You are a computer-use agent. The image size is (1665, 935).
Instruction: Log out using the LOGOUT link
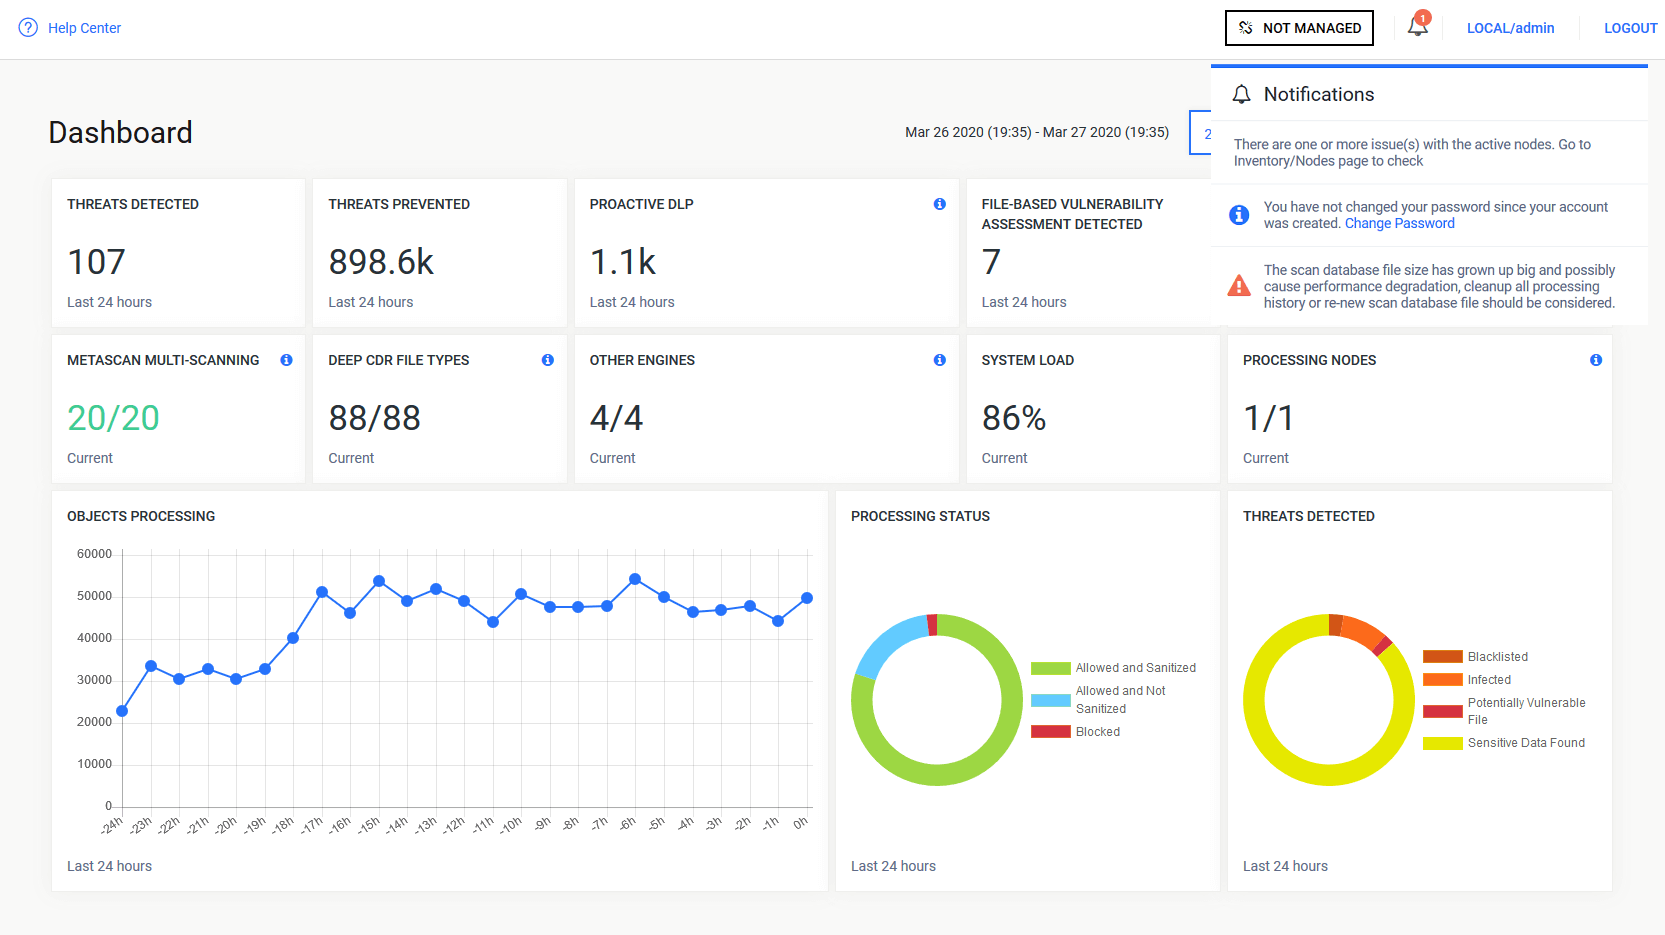[x=1630, y=28]
